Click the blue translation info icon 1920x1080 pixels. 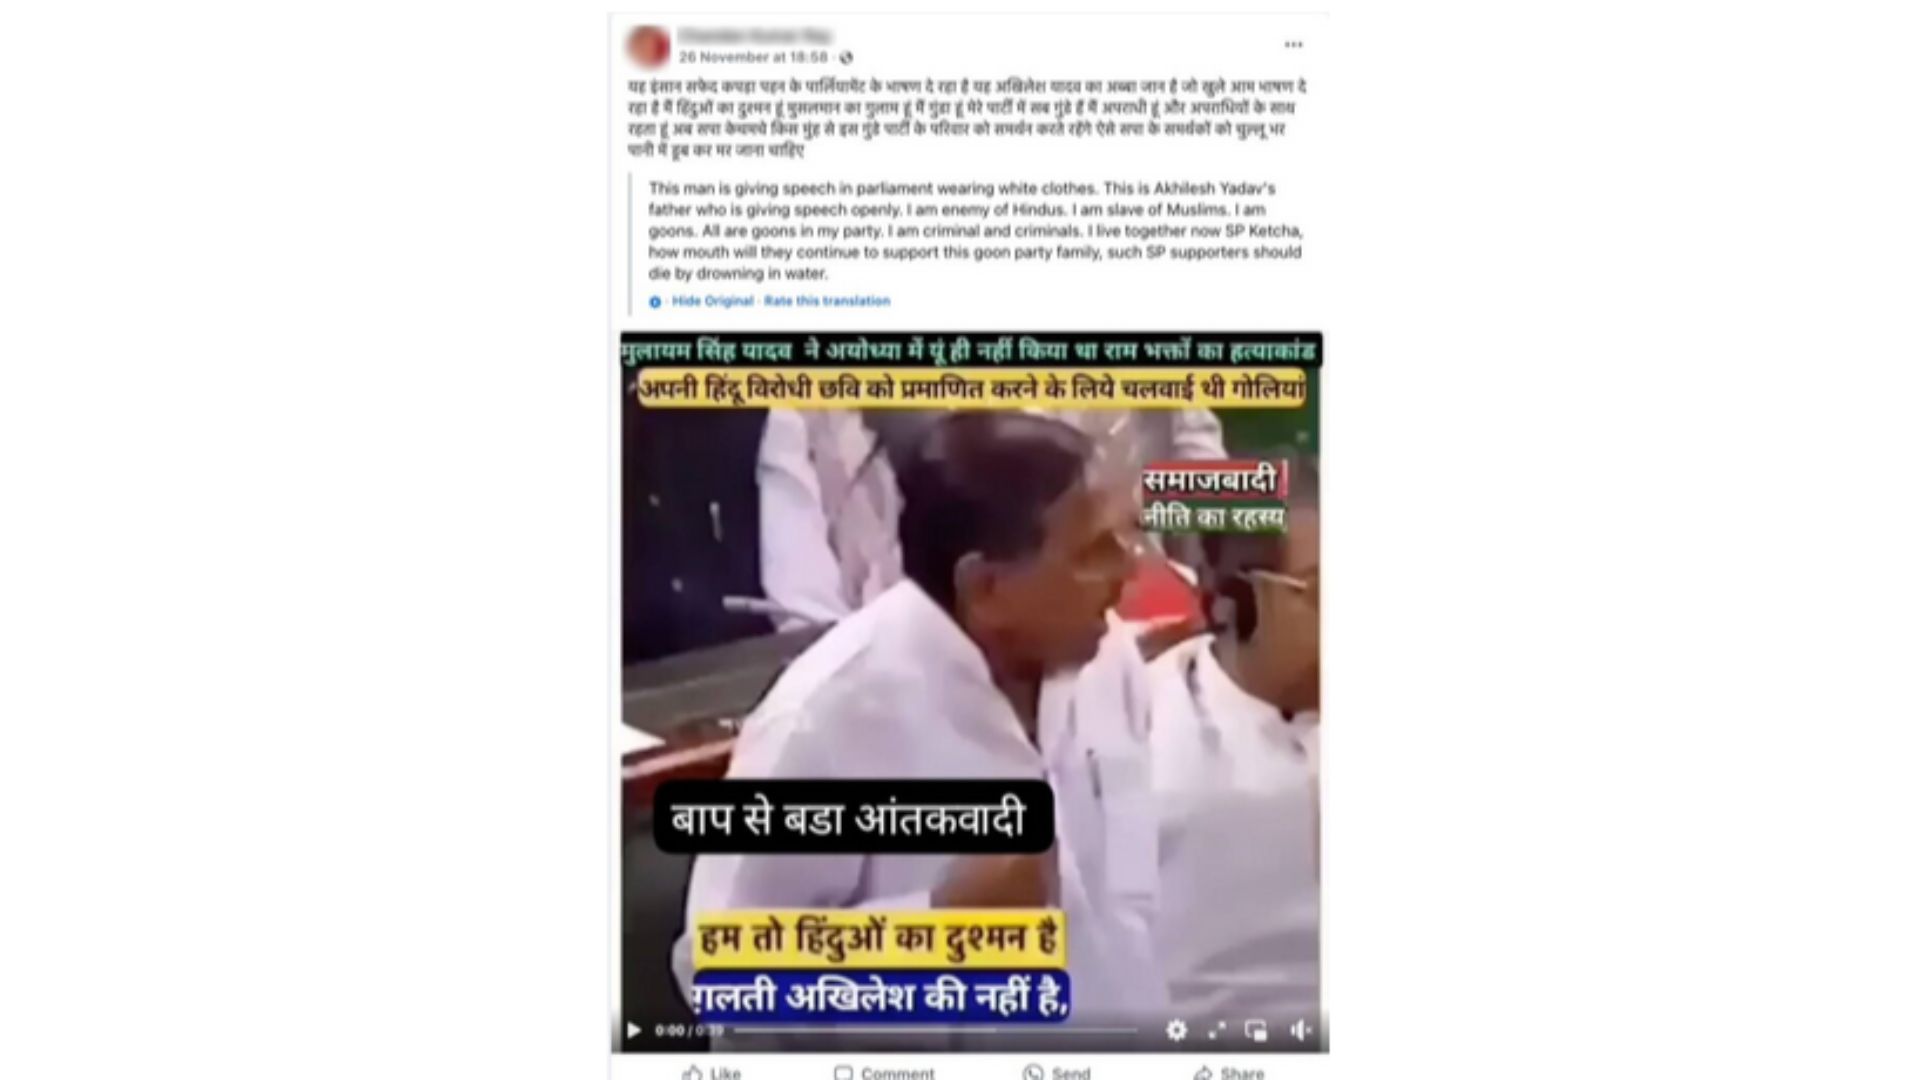(x=655, y=302)
